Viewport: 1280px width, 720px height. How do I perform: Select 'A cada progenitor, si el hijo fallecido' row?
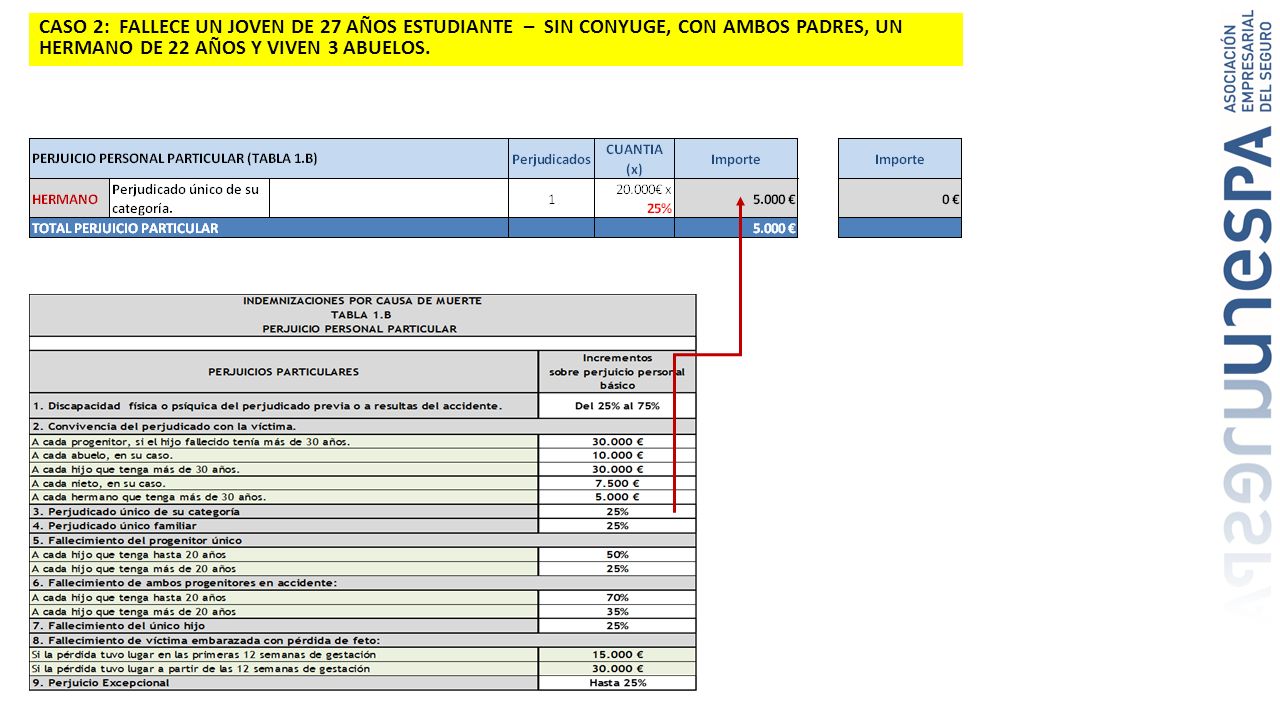click(x=284, y=441)
